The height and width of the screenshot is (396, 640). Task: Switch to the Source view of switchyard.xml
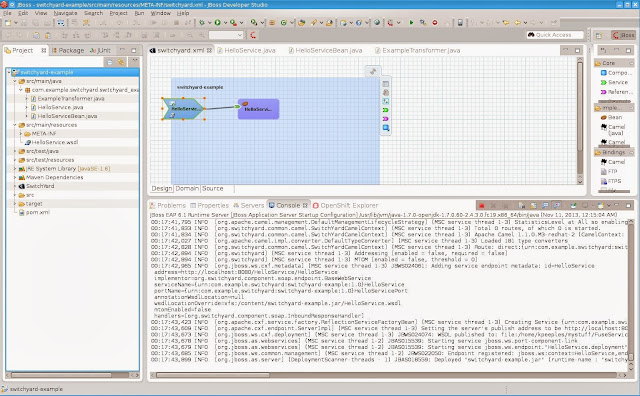pyautogui.click(x=213, y=189)
